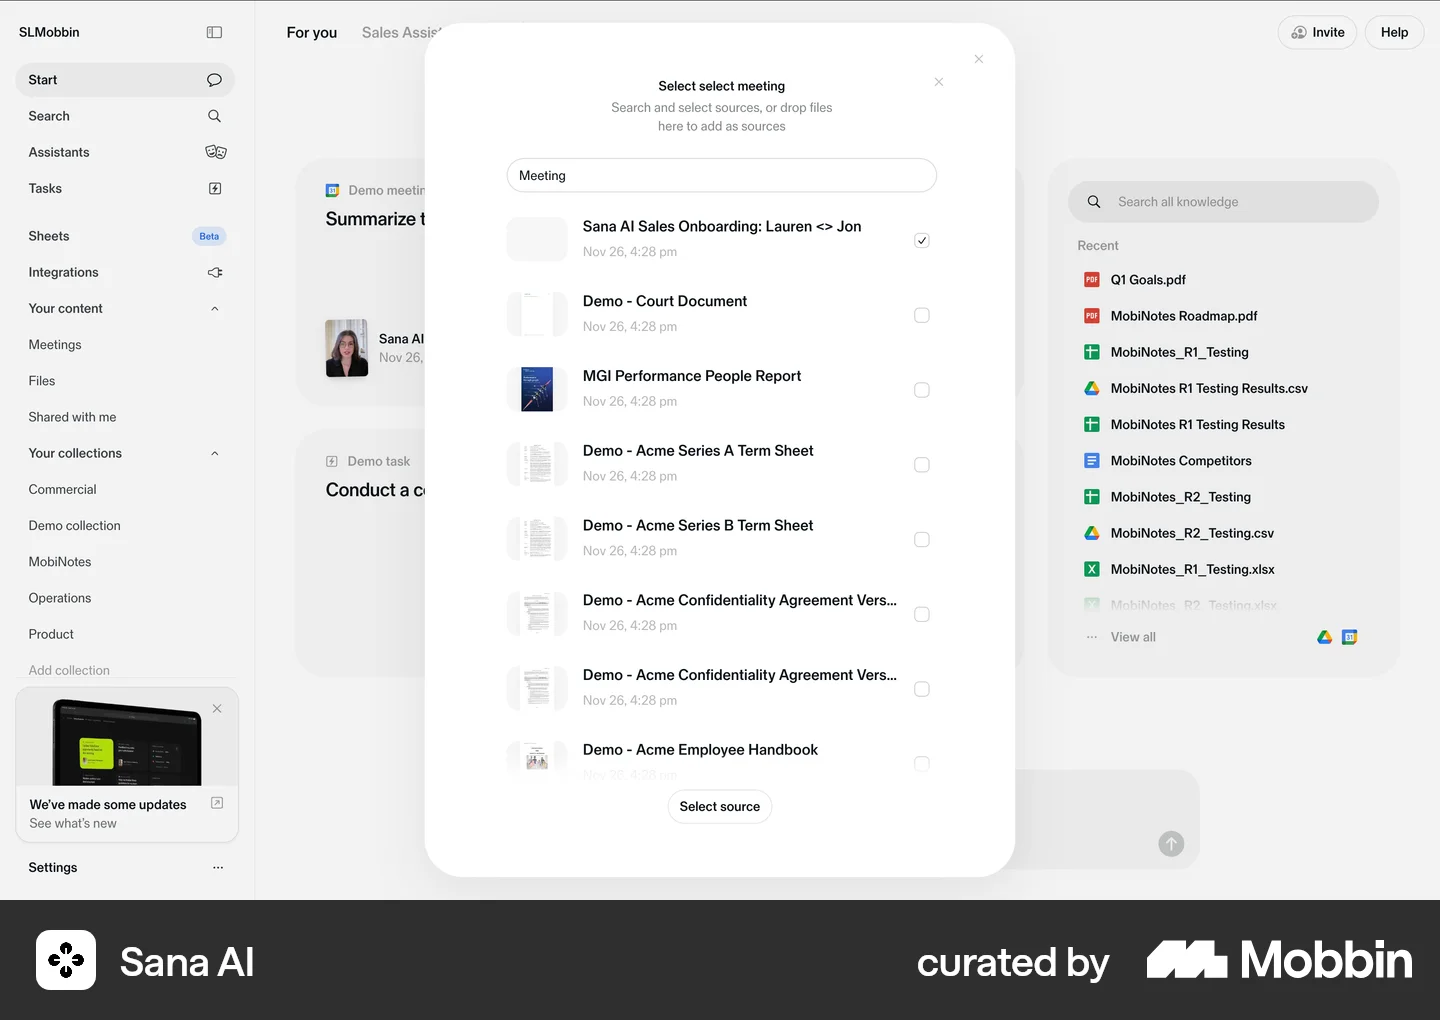Open the MobiNotes collection
Viewport: 1440px width, 1020px height.
click(60, 562)
